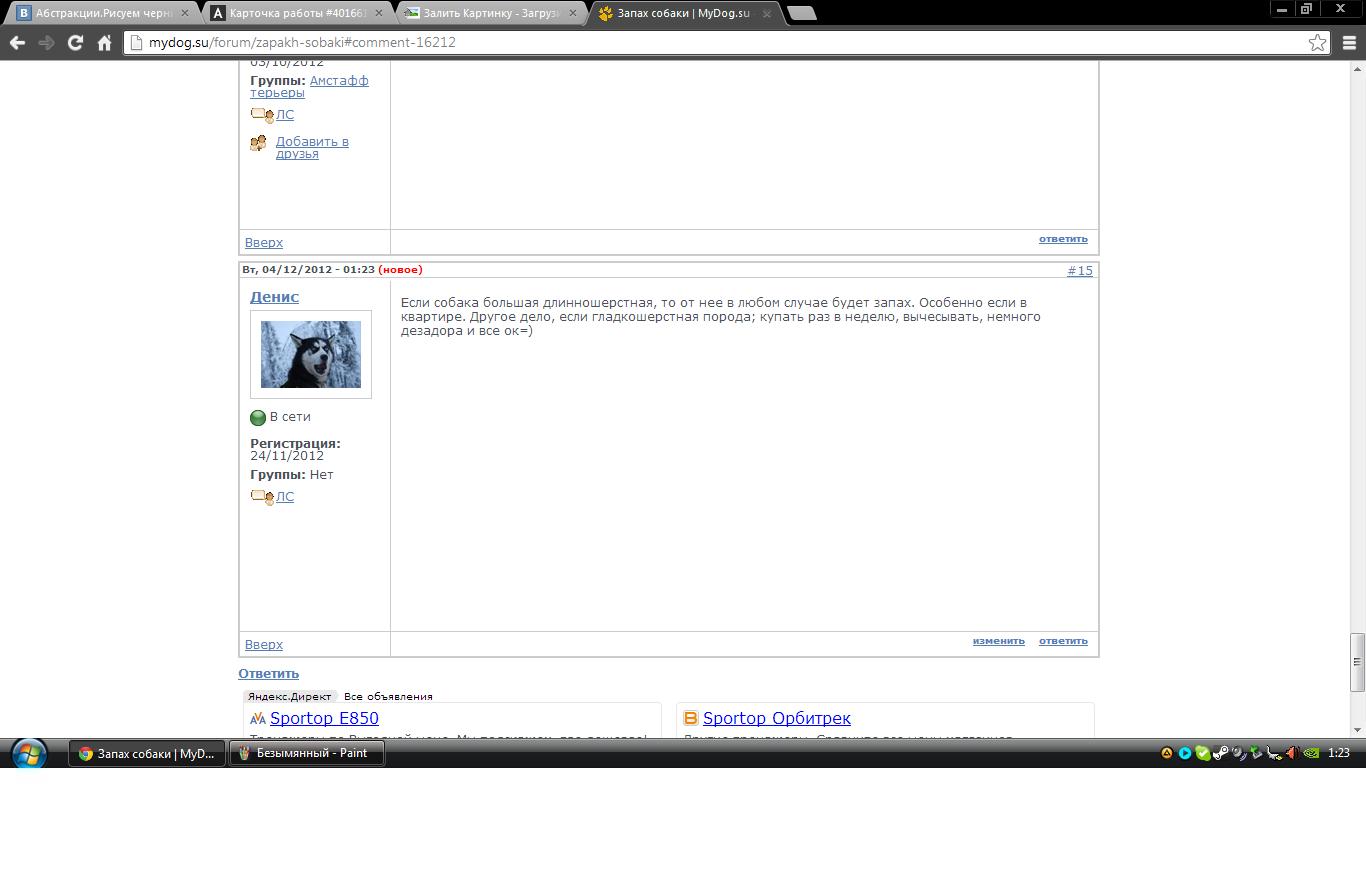Open the Windows Start menu
The height and width of the screenshot is (878, 1366).
28,753
